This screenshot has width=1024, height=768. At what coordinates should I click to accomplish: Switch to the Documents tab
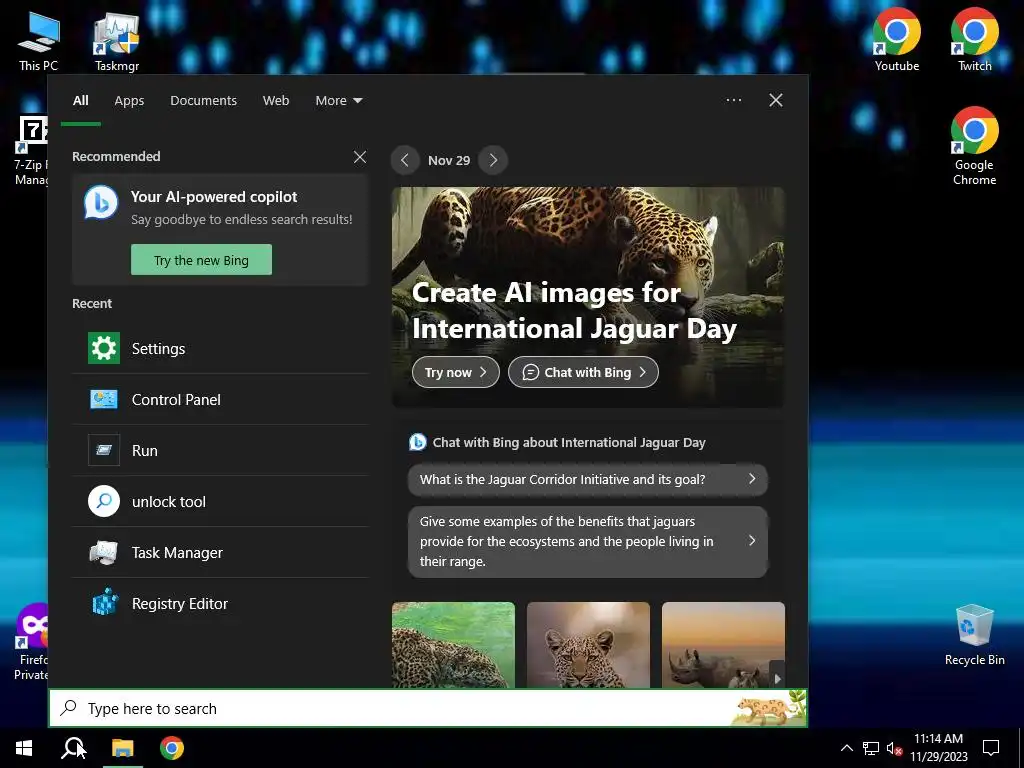203,101
